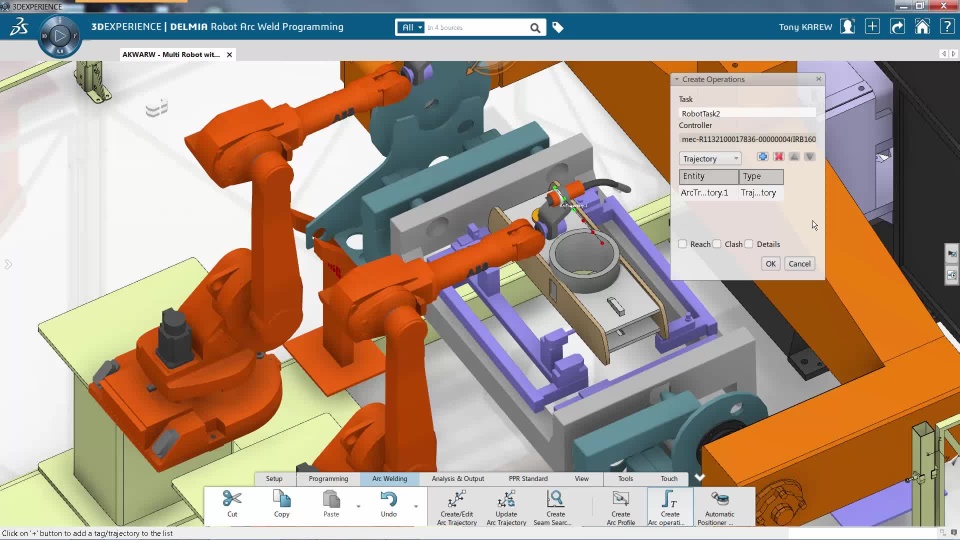
Task: Click Cancel in Create Operations dialog
Action: click(800, 264)
